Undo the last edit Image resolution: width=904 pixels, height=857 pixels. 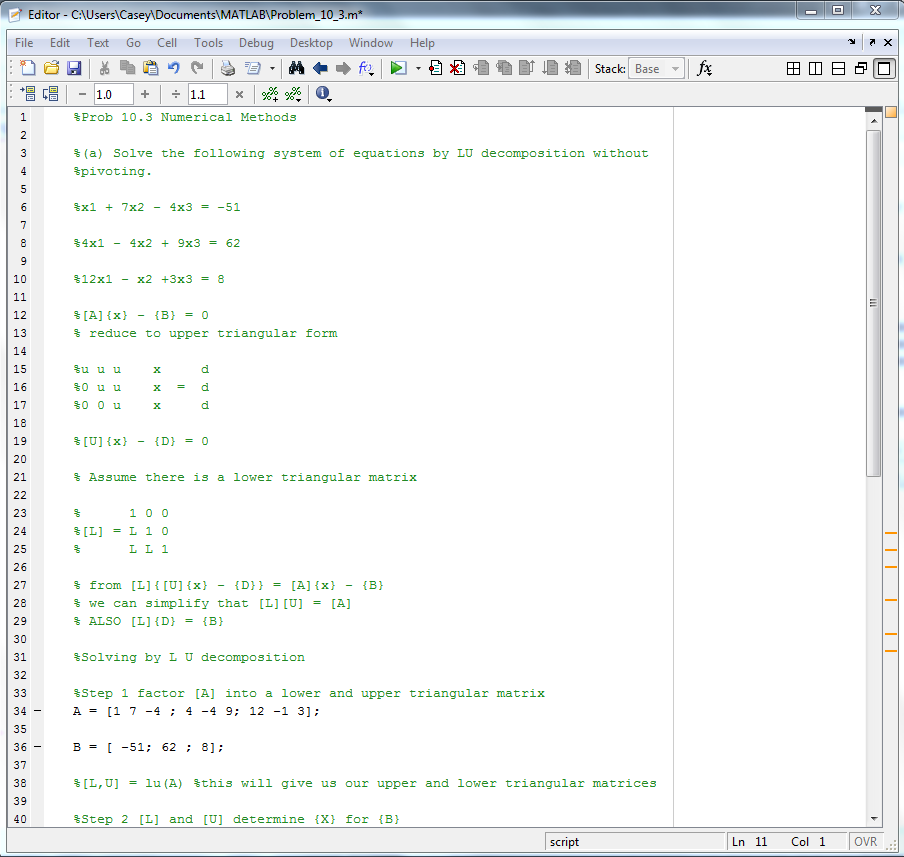point(172,68)
